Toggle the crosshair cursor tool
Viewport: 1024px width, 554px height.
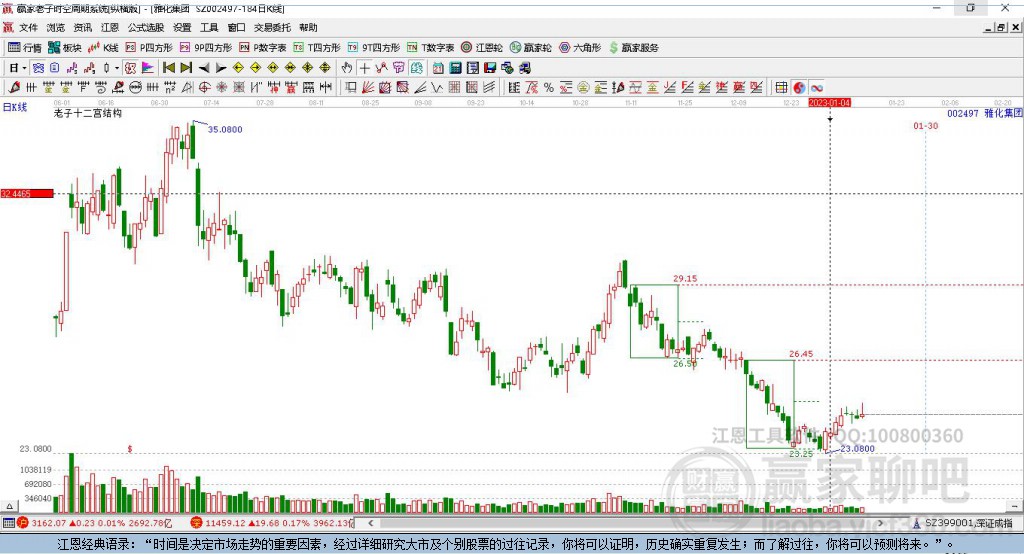click(364, 68)
